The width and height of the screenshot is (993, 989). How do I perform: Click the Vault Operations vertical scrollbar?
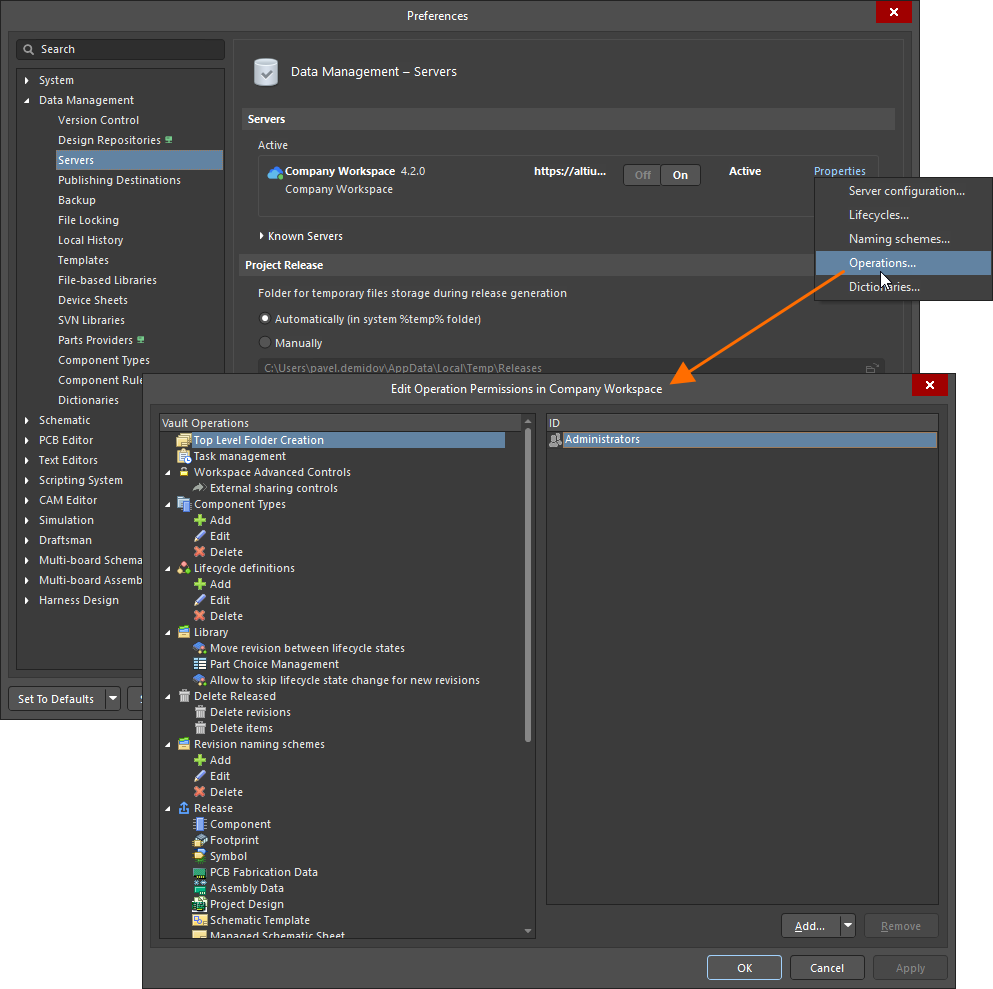(x=528, y=585)
